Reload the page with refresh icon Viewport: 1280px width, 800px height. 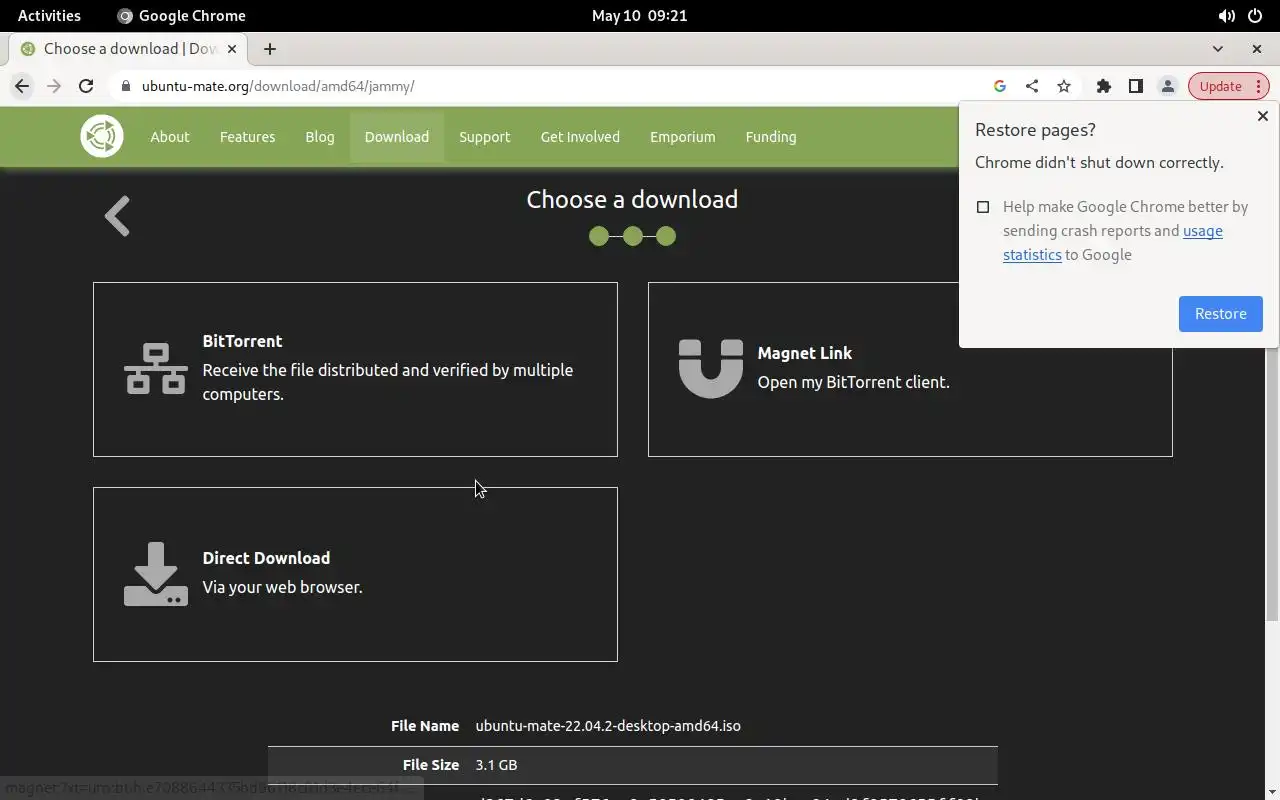point(86,86)
